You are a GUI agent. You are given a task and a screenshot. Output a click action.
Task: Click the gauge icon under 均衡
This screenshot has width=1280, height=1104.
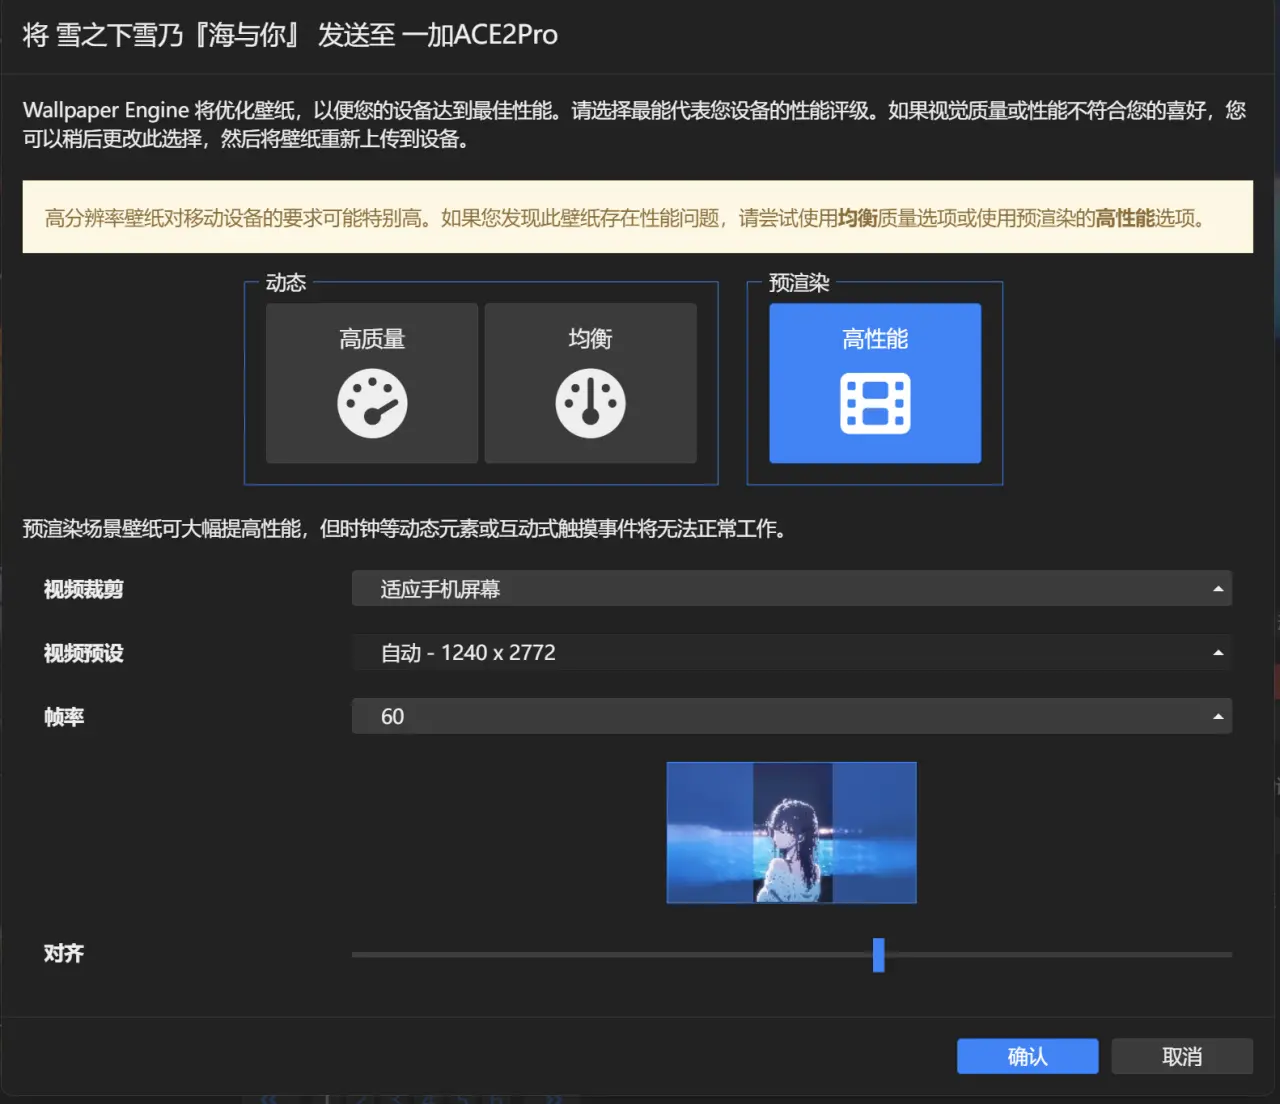coord(591,404)
